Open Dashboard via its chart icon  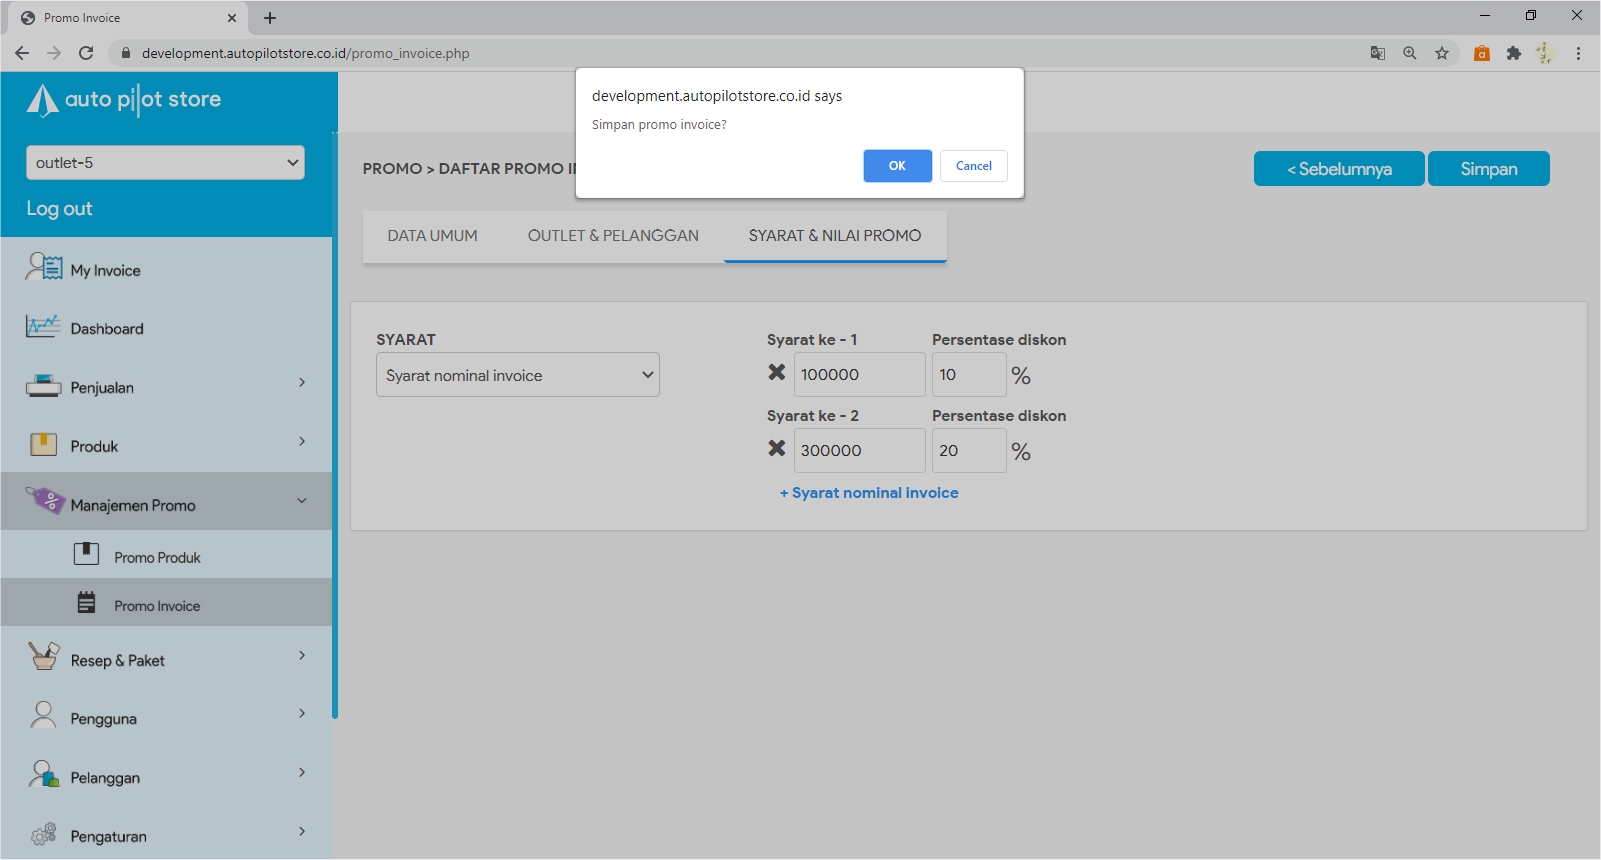coord(43,326)
